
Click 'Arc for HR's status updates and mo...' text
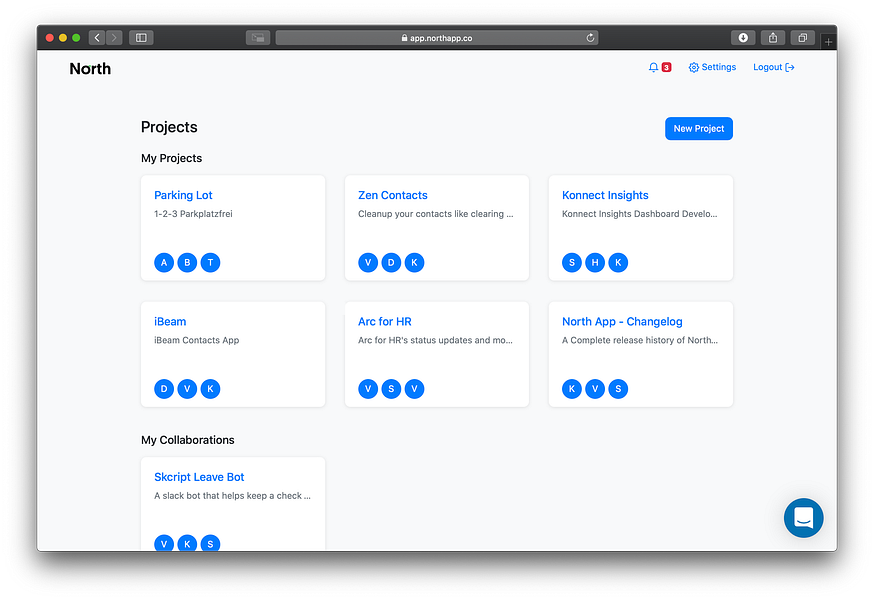pos(435,341)
